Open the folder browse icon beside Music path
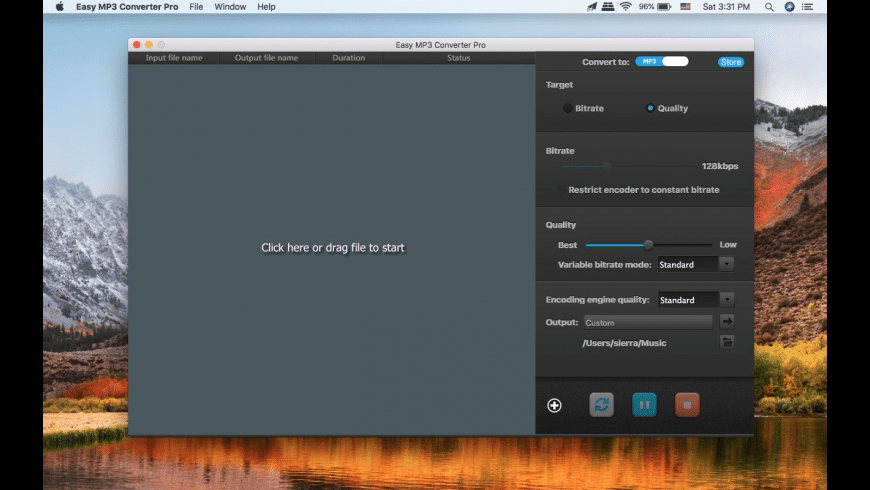This screenshot has height=490, width=870. [727, 342]
